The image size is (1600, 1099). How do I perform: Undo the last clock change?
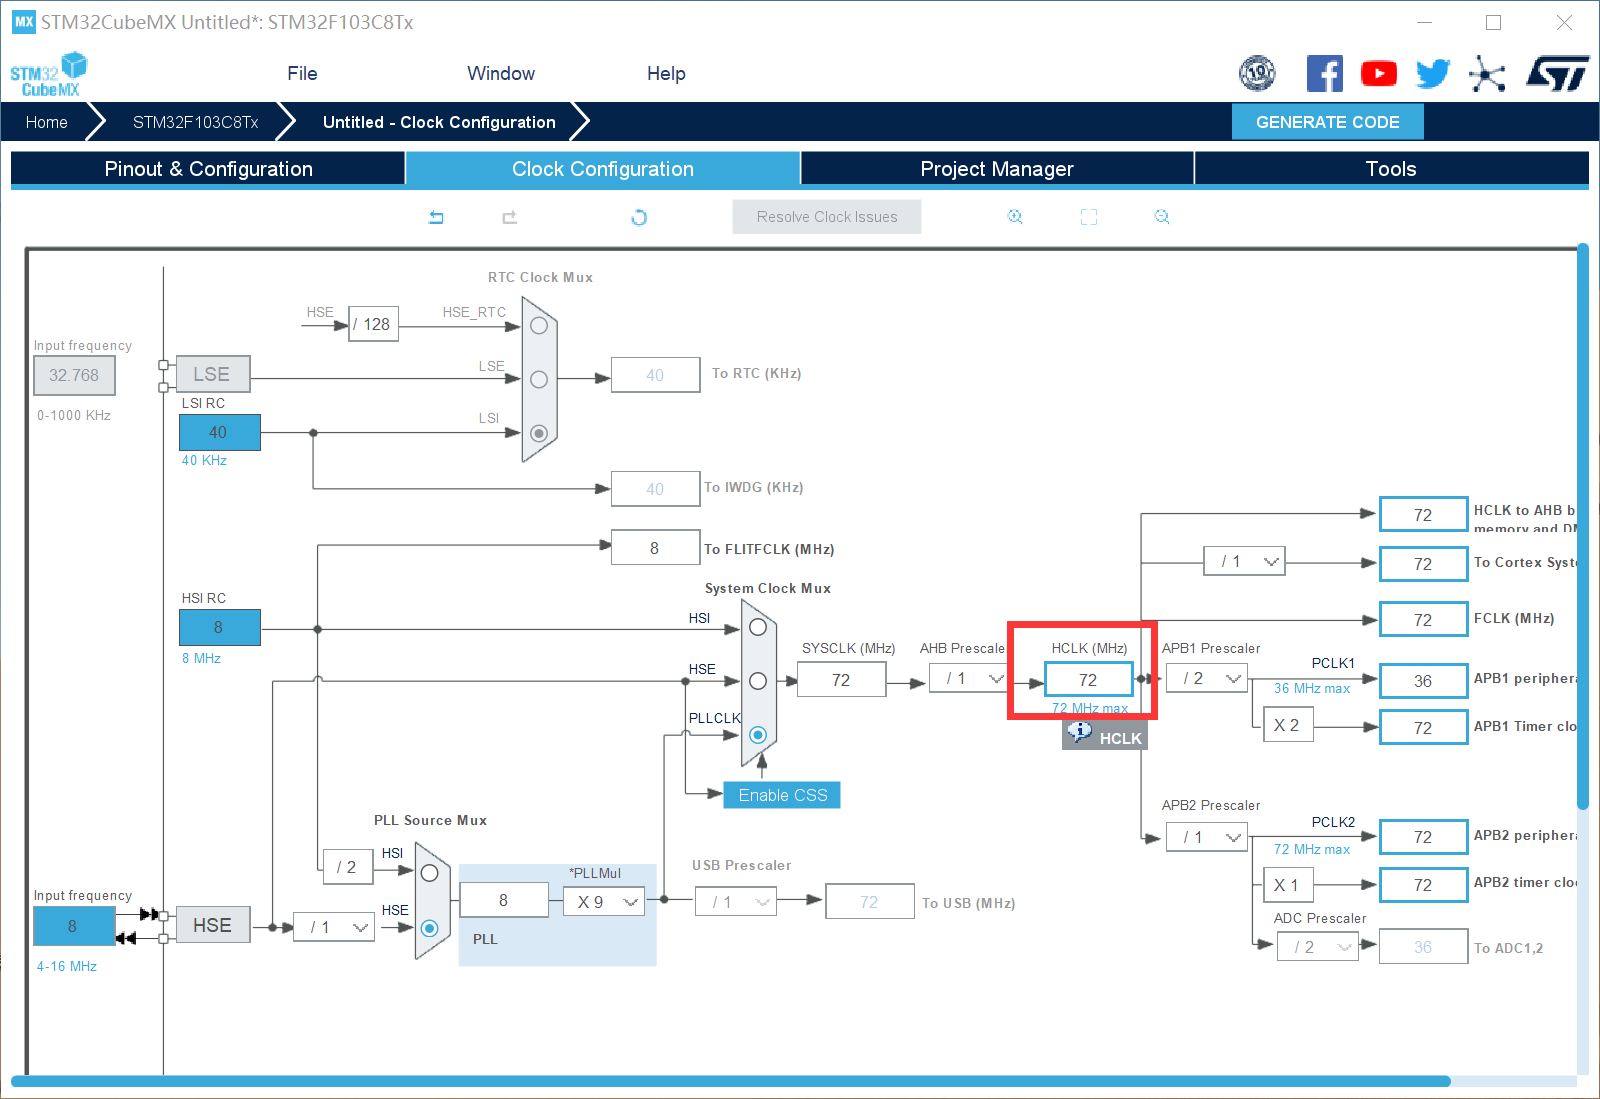point(436,217)
